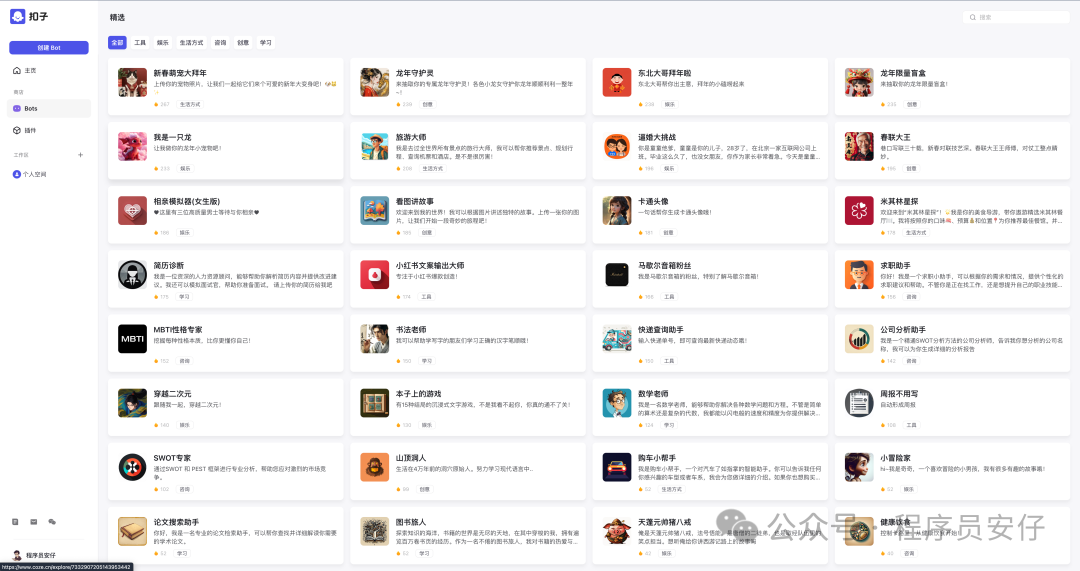Select the 工具 category tab
This screenshot has width=1080, height=571.
point(140,43)
